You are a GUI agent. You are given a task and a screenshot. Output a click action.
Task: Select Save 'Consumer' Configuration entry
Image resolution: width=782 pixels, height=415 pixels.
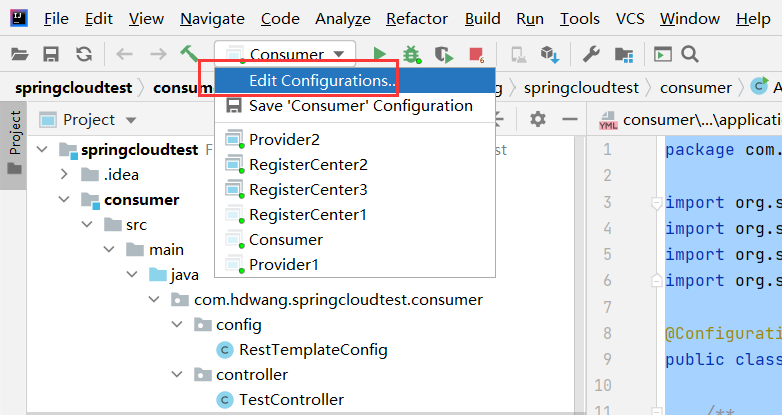click(360, 105)
